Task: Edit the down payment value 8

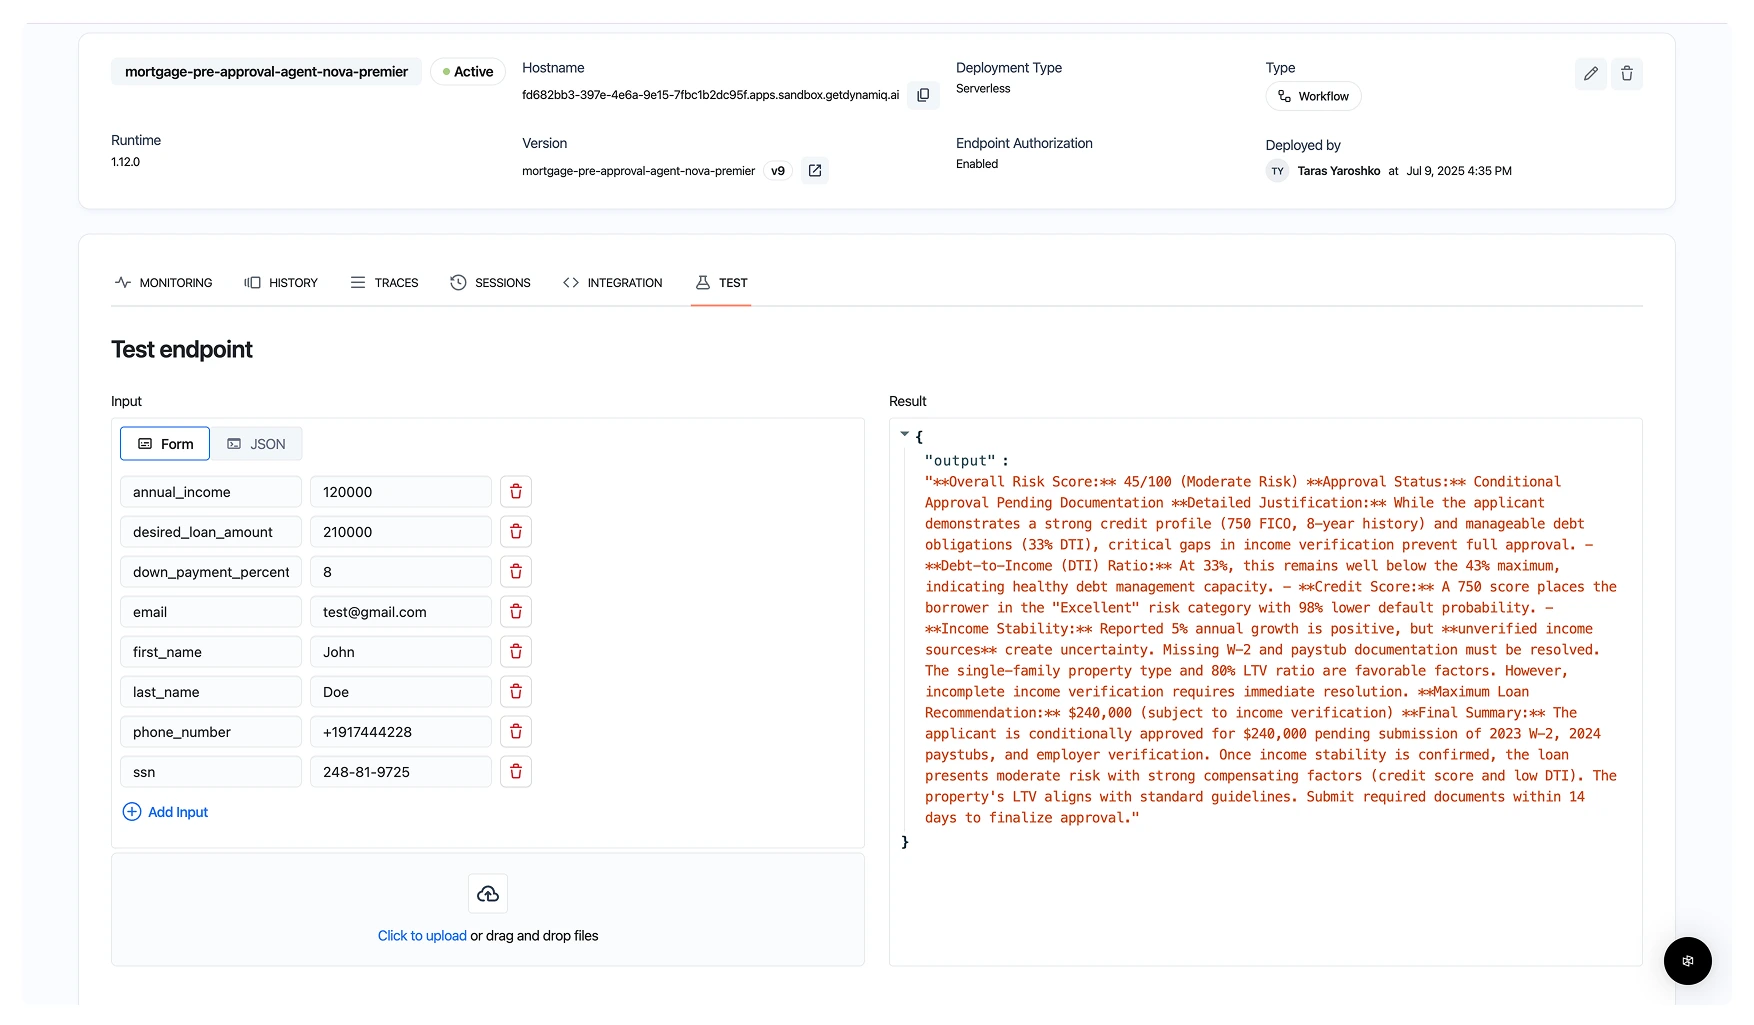Action: coord(401,572)
